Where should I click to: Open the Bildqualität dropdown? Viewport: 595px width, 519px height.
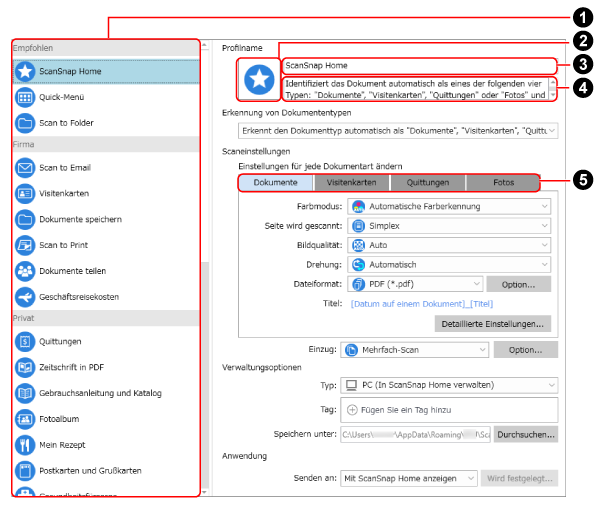[449, 245]
